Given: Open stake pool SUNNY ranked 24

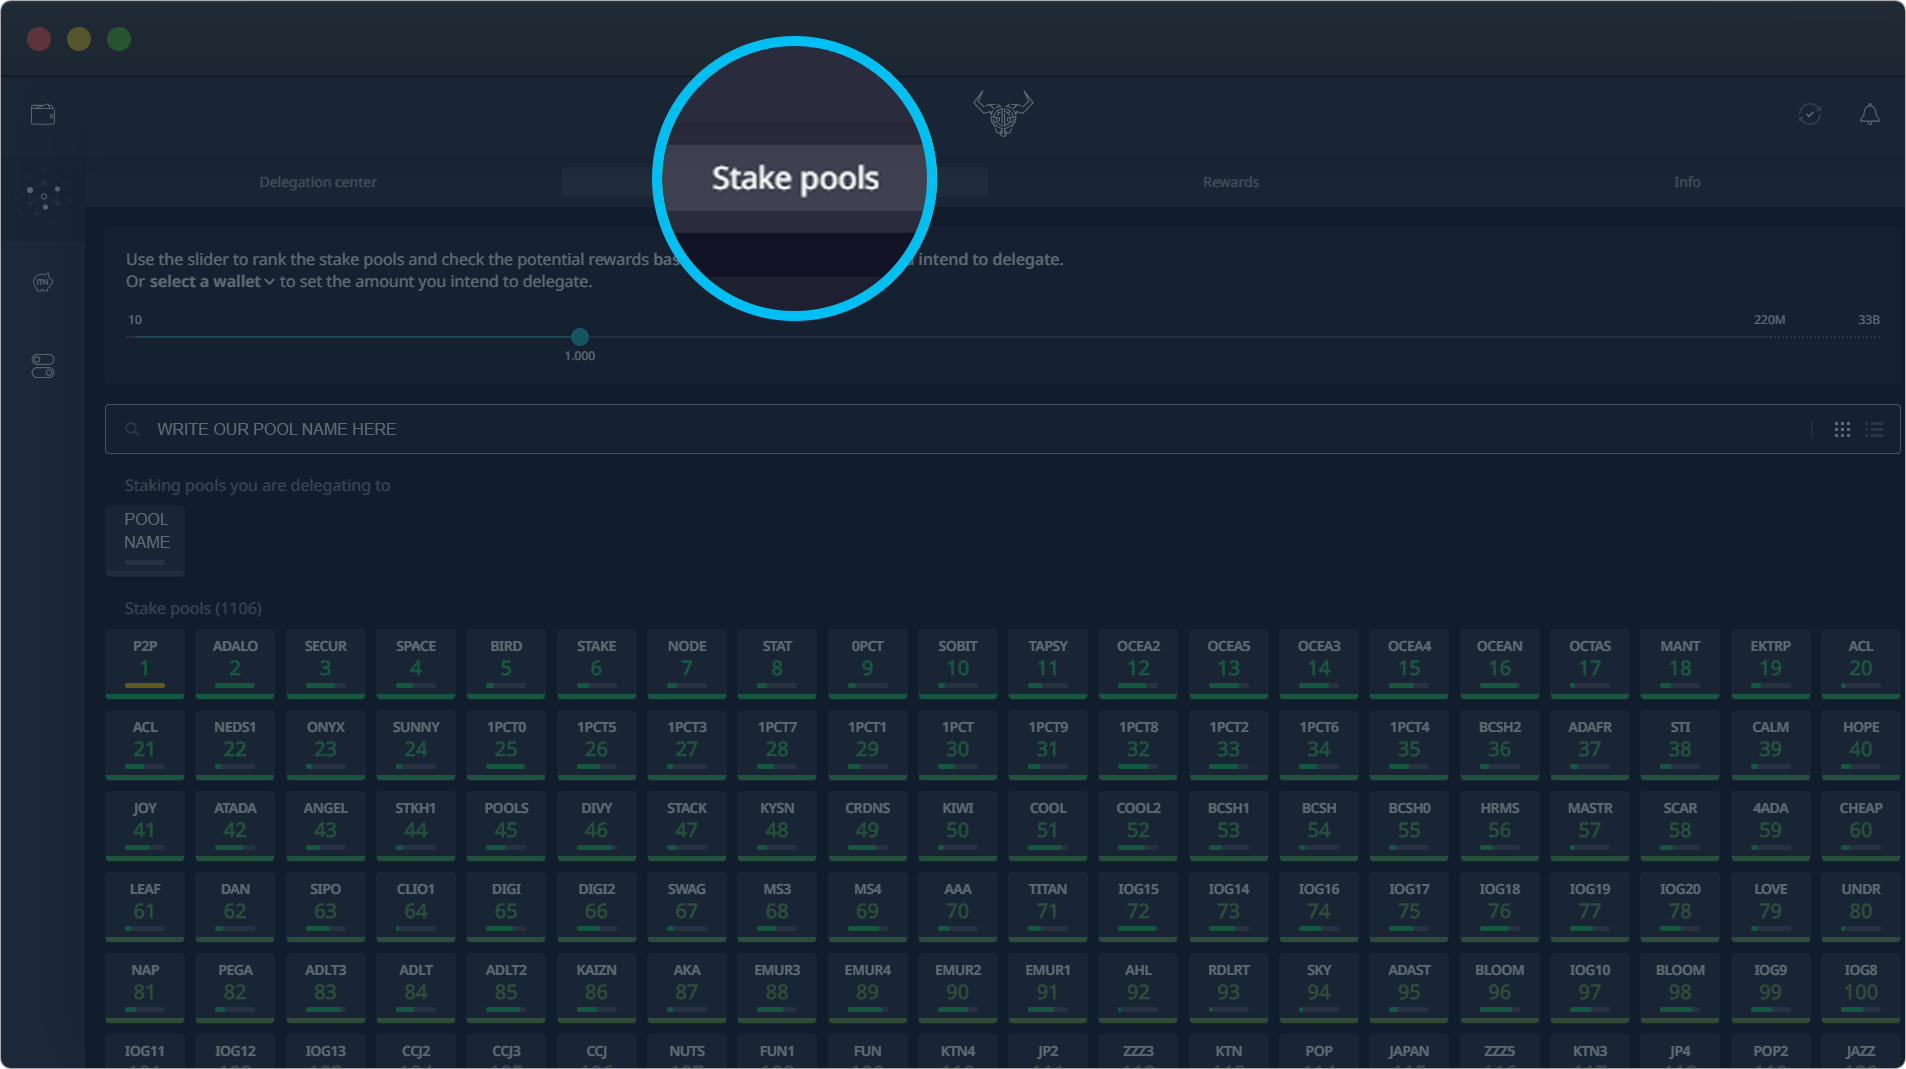Looking at the screenshot, I should (x=416, y=745).
